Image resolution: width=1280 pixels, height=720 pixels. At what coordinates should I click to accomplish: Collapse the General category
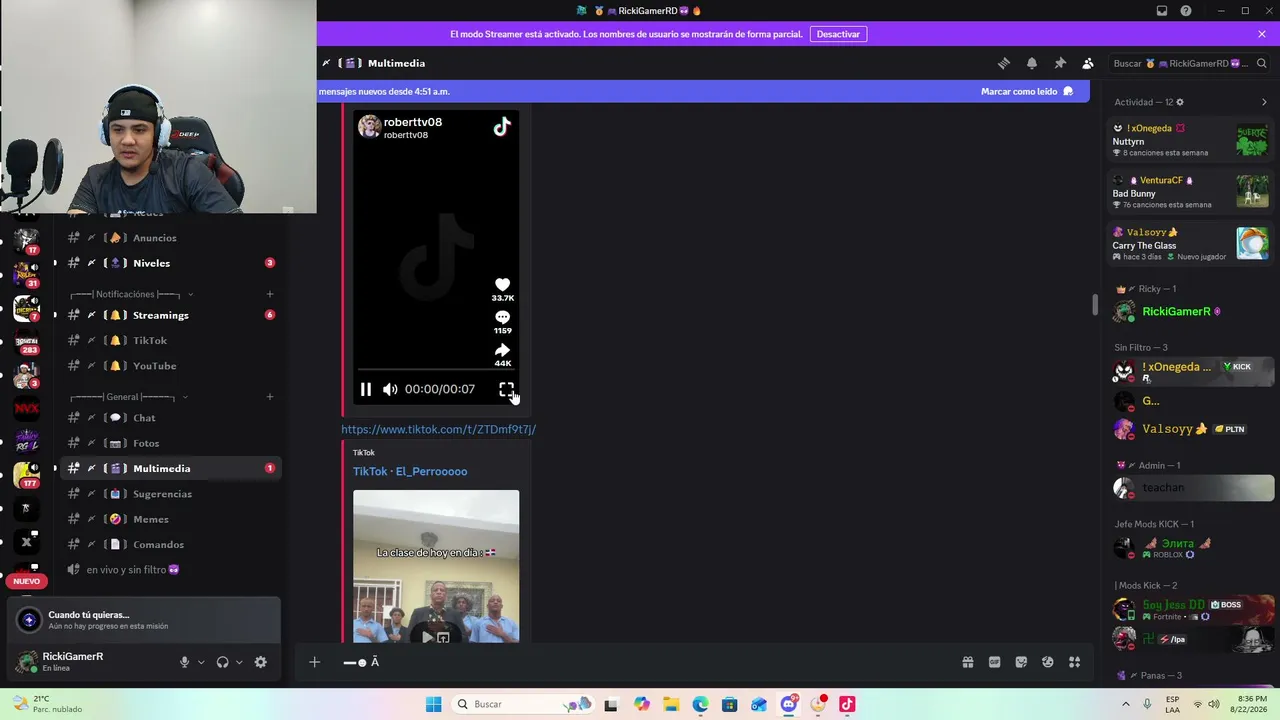coord(129,397)
